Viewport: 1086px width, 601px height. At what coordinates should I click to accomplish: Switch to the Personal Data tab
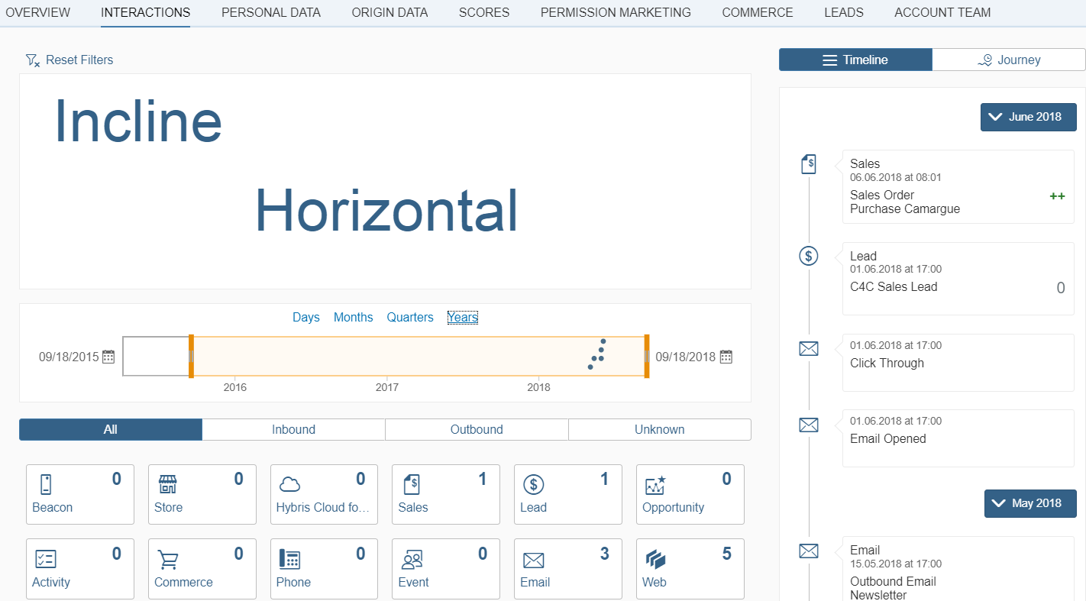click(271, 13)
